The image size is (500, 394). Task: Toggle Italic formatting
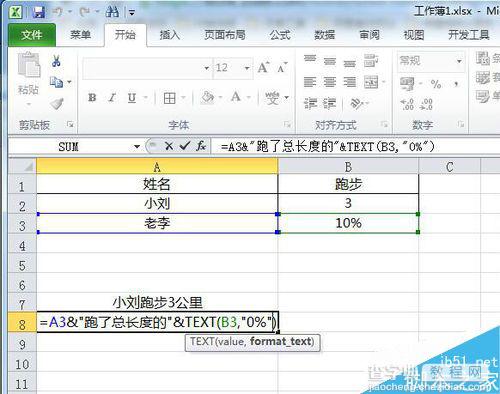pos(112,98)
